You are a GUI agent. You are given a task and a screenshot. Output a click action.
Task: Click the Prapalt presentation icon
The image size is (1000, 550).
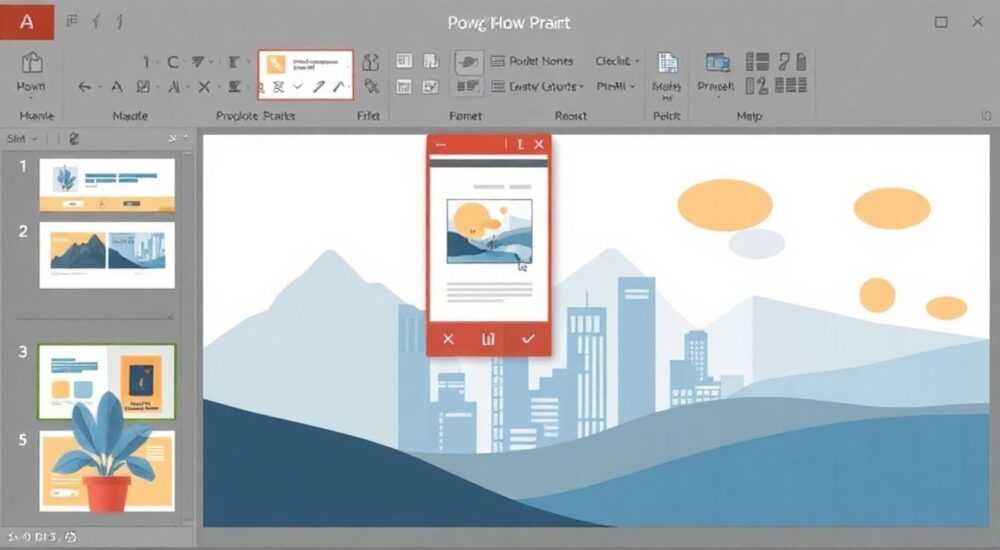point(717,62)
